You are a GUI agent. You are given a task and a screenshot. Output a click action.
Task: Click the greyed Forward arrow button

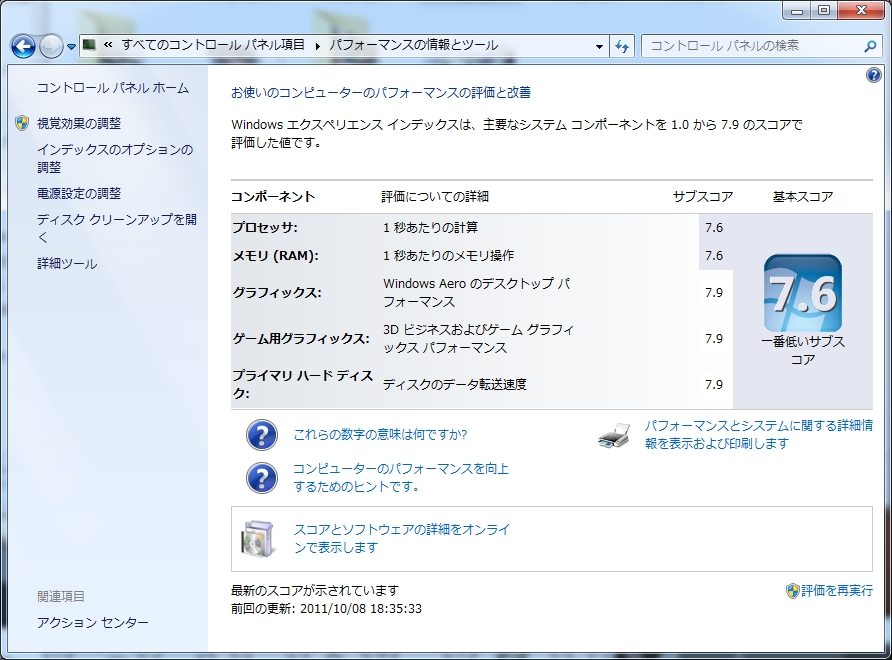(x=51, y=46)
